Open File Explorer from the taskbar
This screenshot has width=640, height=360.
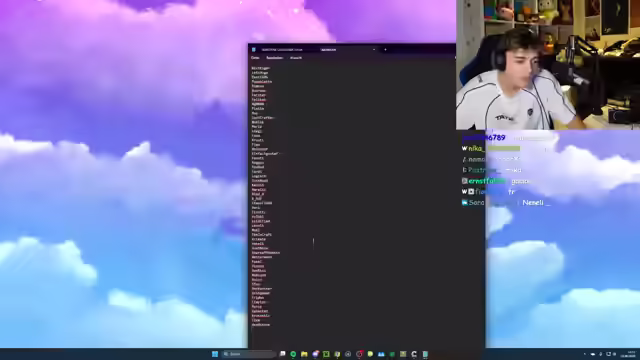pyautogui.click(x=304, y=354)
